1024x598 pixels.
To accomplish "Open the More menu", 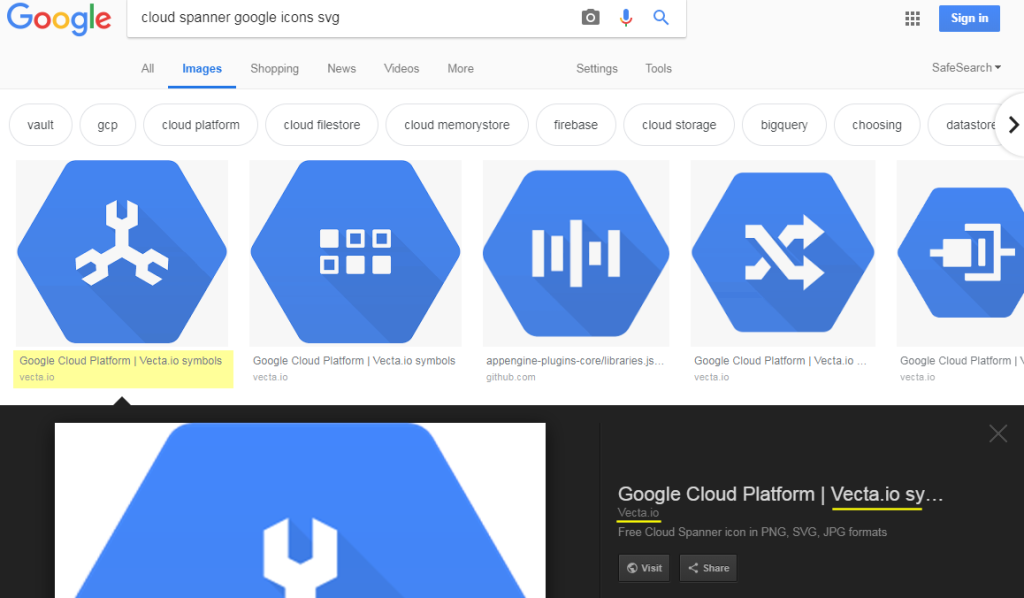I will [460, 69].
